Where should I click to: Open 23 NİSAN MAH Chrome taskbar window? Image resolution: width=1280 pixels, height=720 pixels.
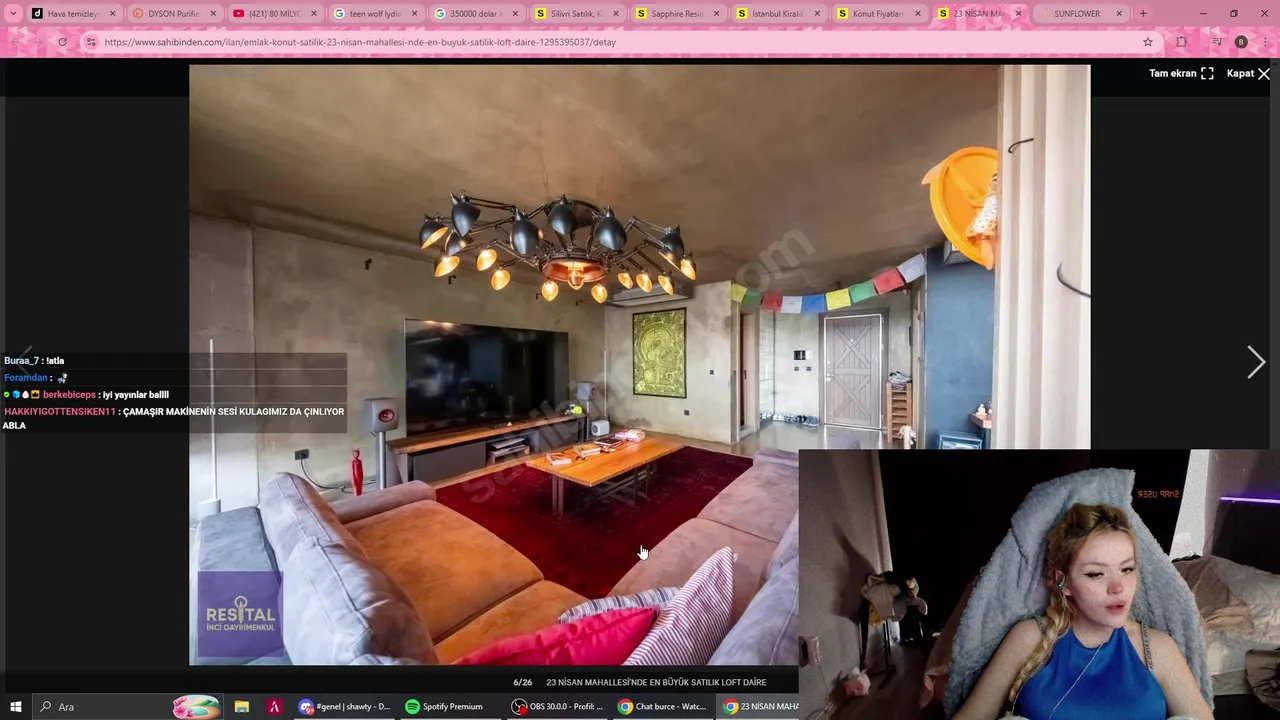pyautogui.click(x=760, y=707)
